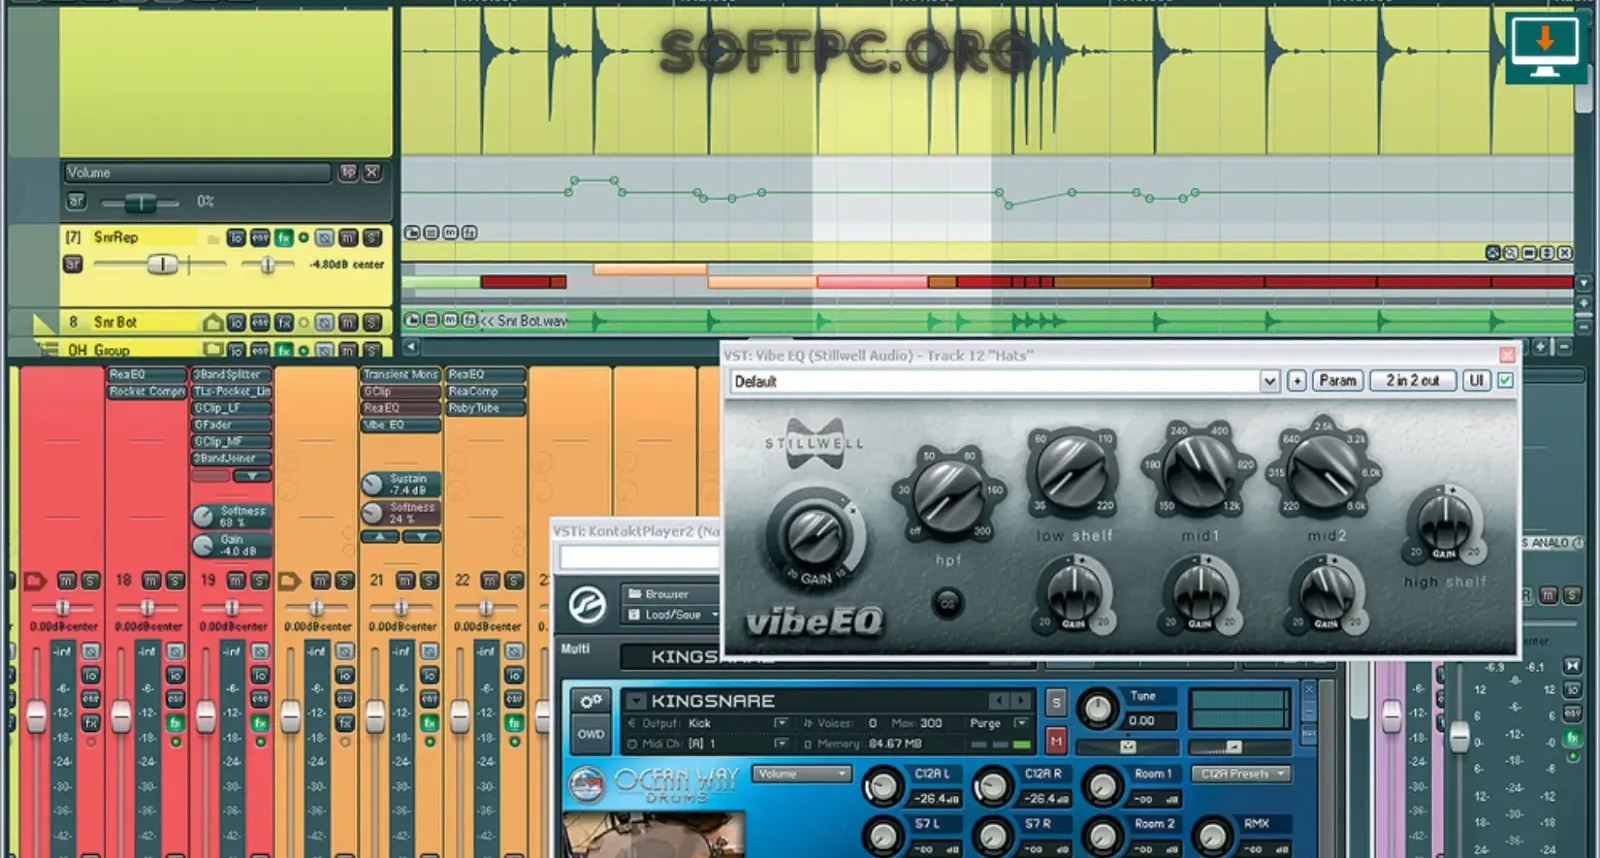Click the plus preset button in Vibe EQ

pyautogui.click(x=1296, y=381)
